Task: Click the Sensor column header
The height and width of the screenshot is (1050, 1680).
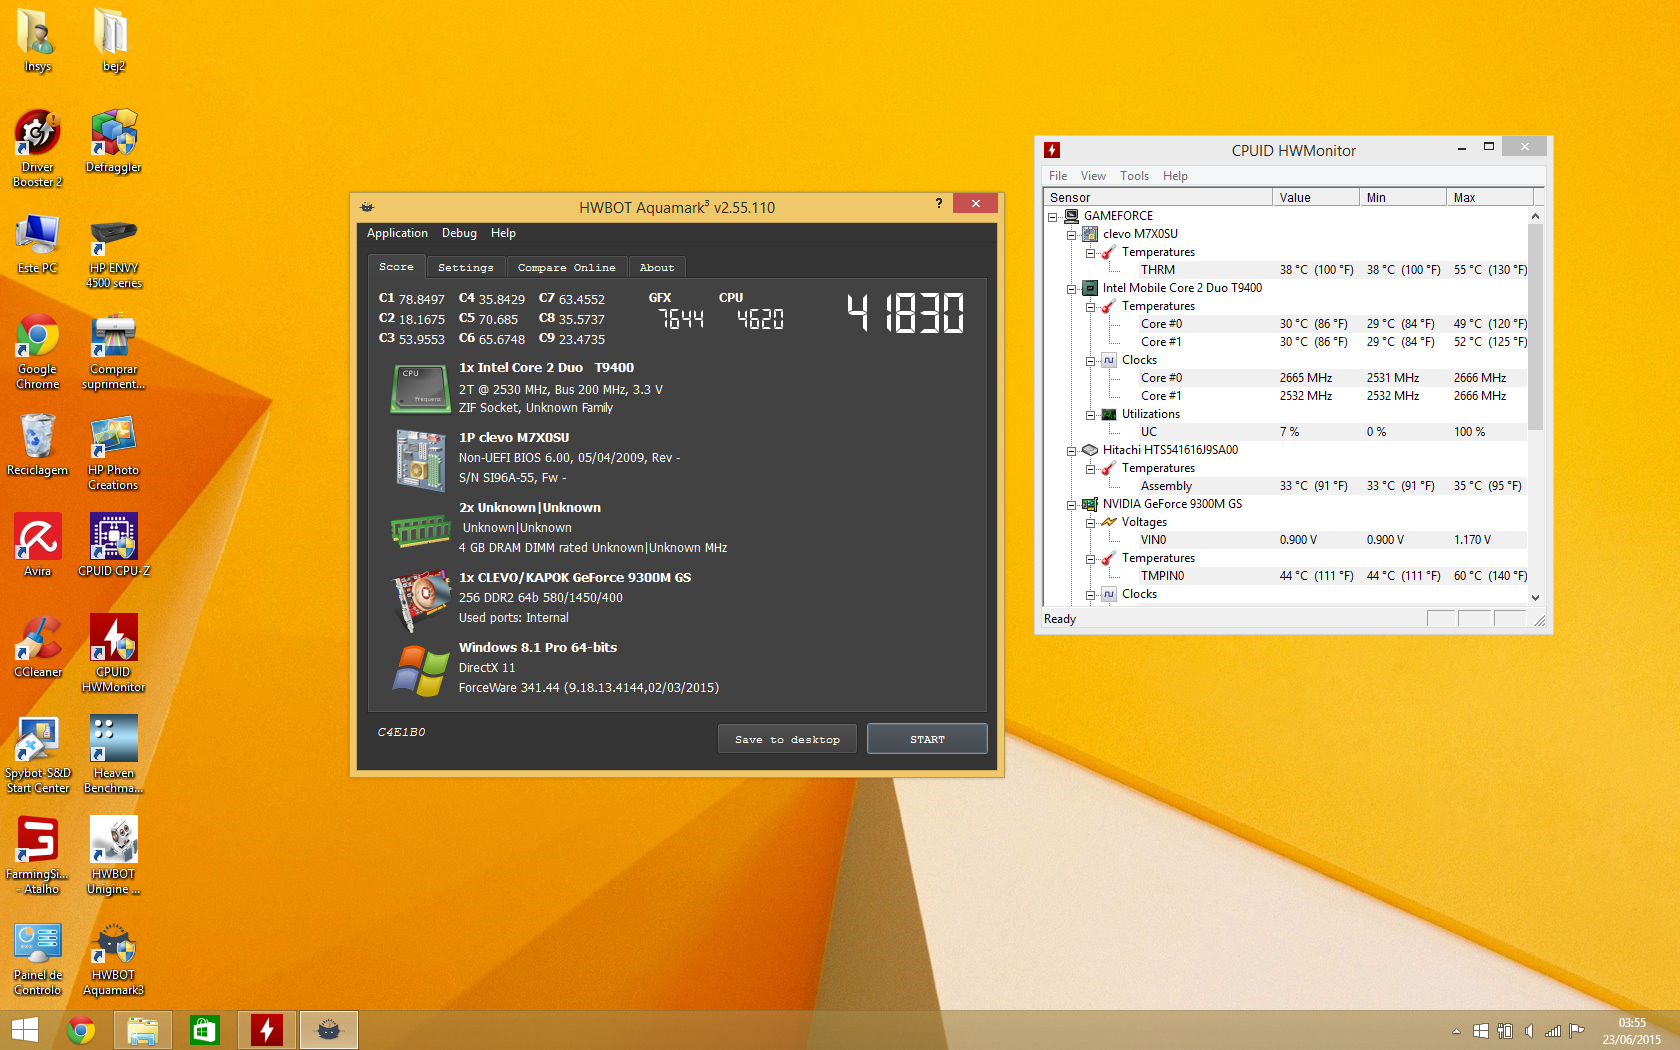Action: (x=1158, y=197)
